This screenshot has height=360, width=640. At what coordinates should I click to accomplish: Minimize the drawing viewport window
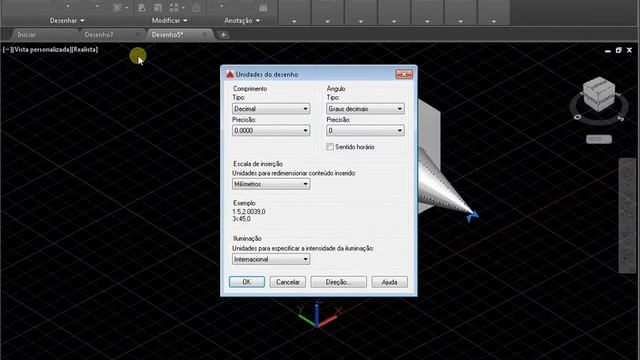[608, 51]
